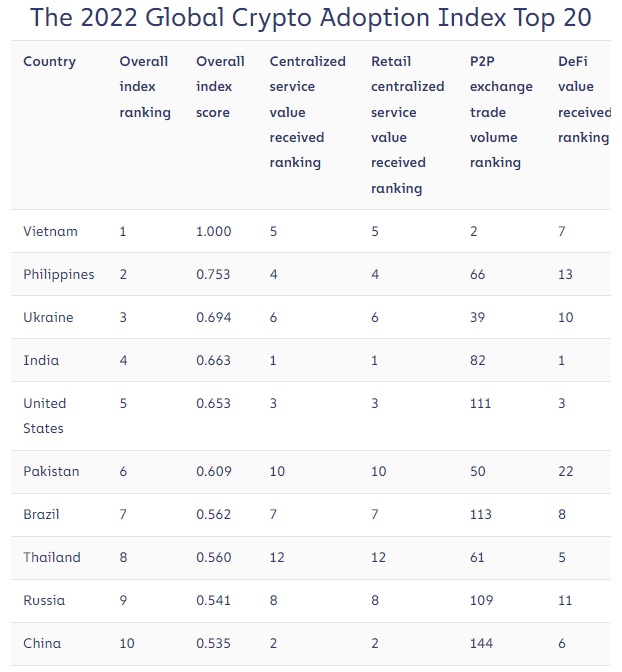Select Pakistan's DeFi ranking of 22
Image resolution: width=622 pixels, height=672 pixels.
(x=566, y=472)
